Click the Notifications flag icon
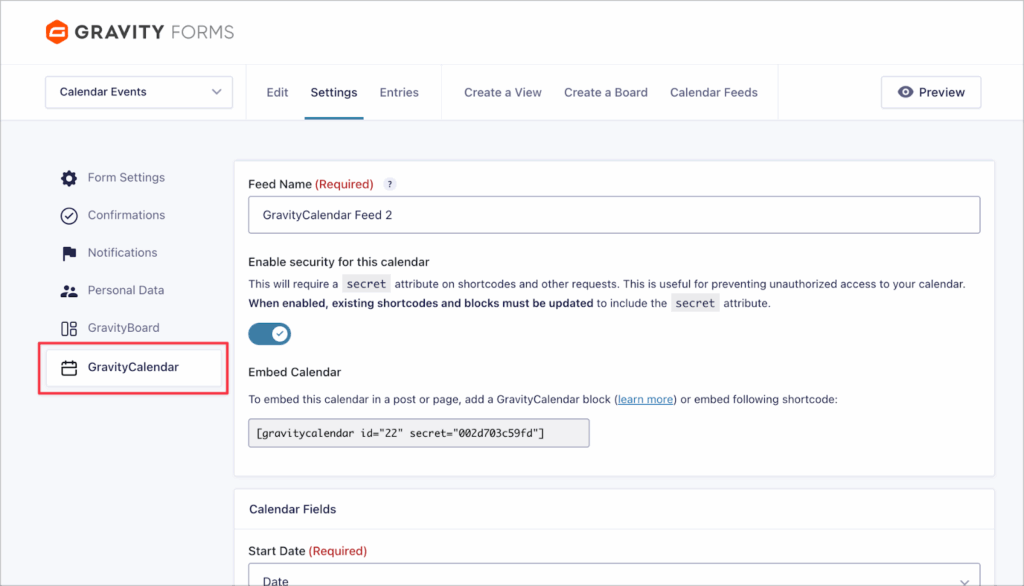Screen dimensions: 1024x586 pos(69,253)
